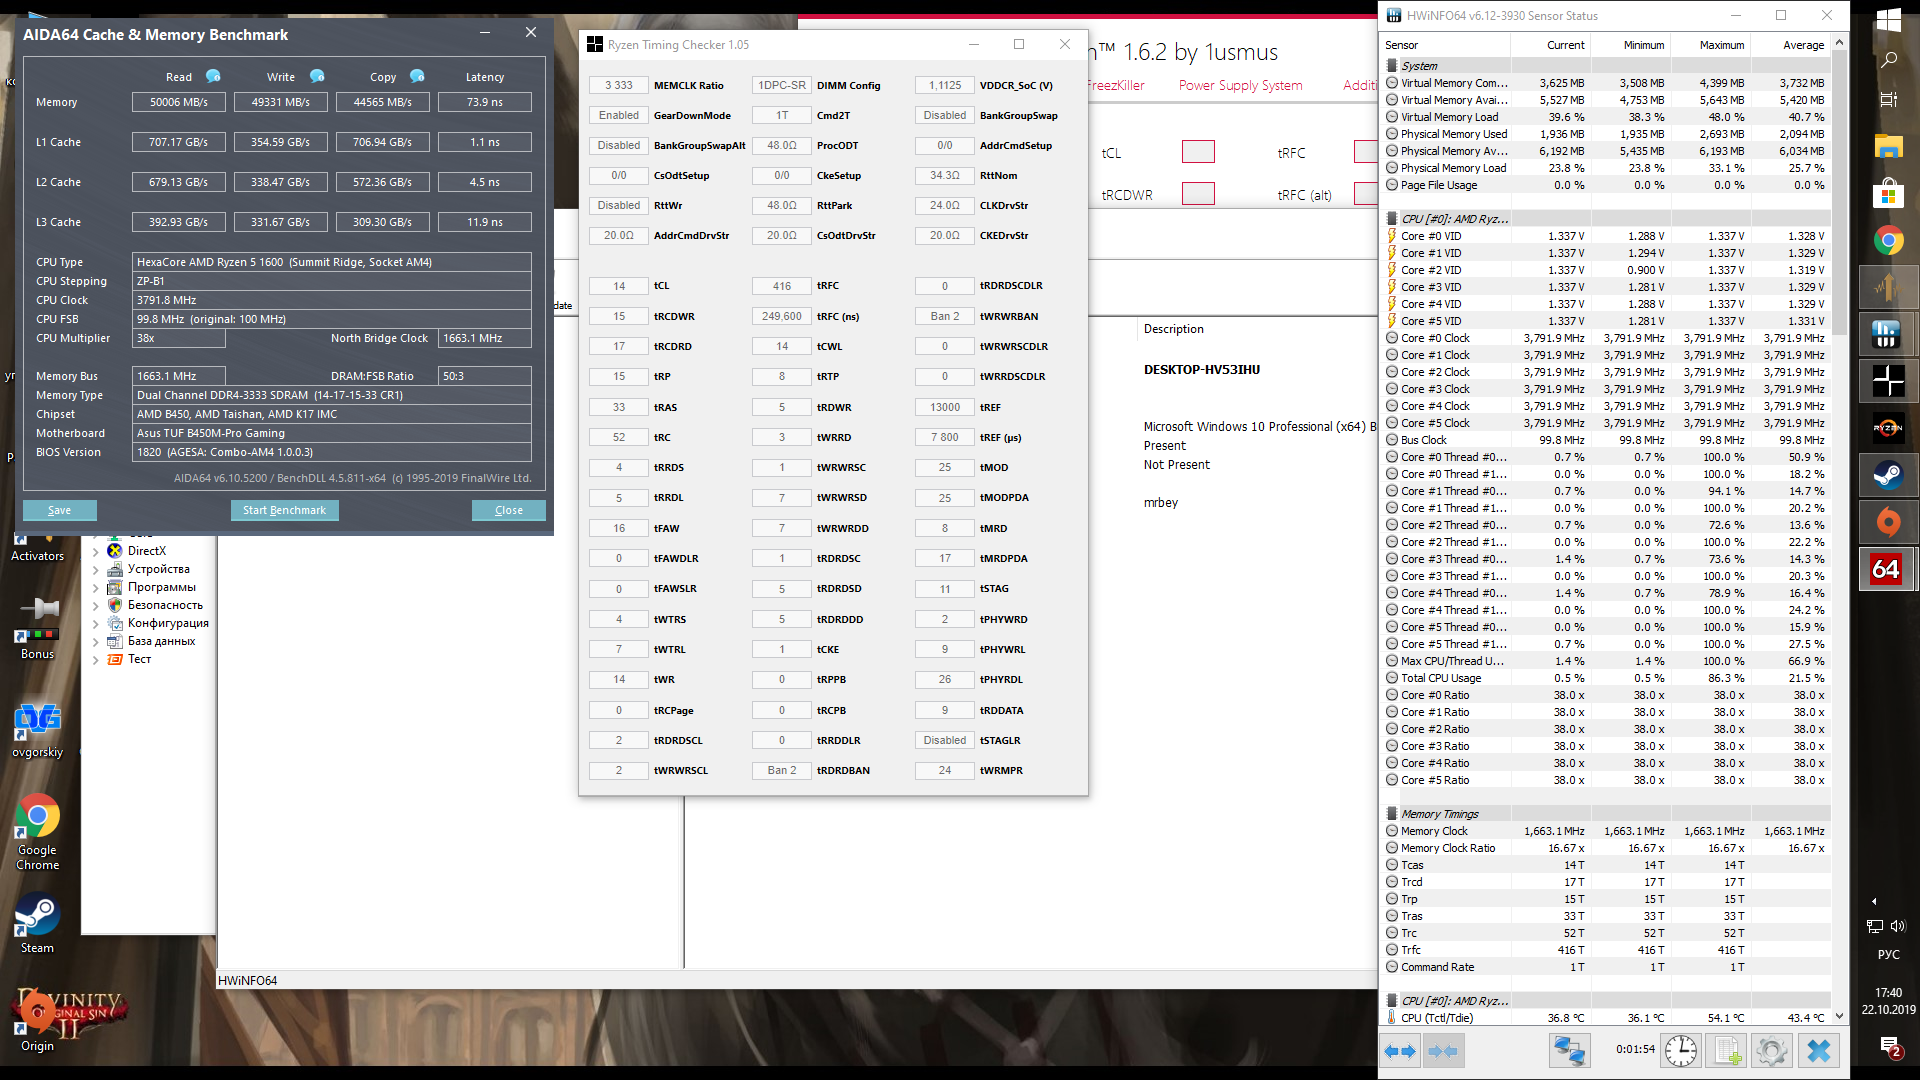Click the HWiNFO vertical scrollbar down arrow

click(1839, 1016)
